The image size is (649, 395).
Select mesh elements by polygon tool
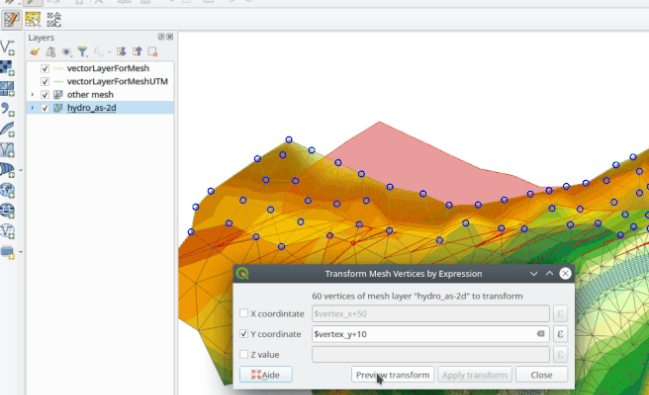coord(33,19)
